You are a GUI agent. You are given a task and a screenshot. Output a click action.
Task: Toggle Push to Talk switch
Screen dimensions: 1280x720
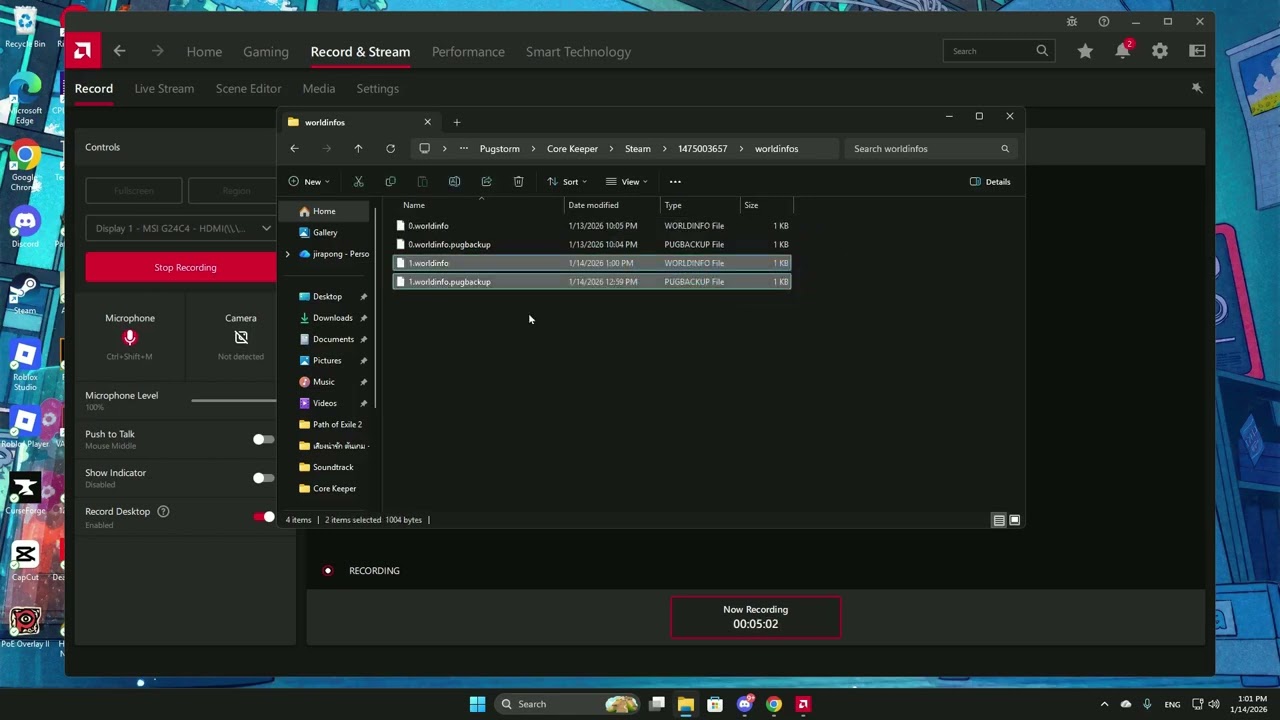pyautogui.click(x=263, y=439)
